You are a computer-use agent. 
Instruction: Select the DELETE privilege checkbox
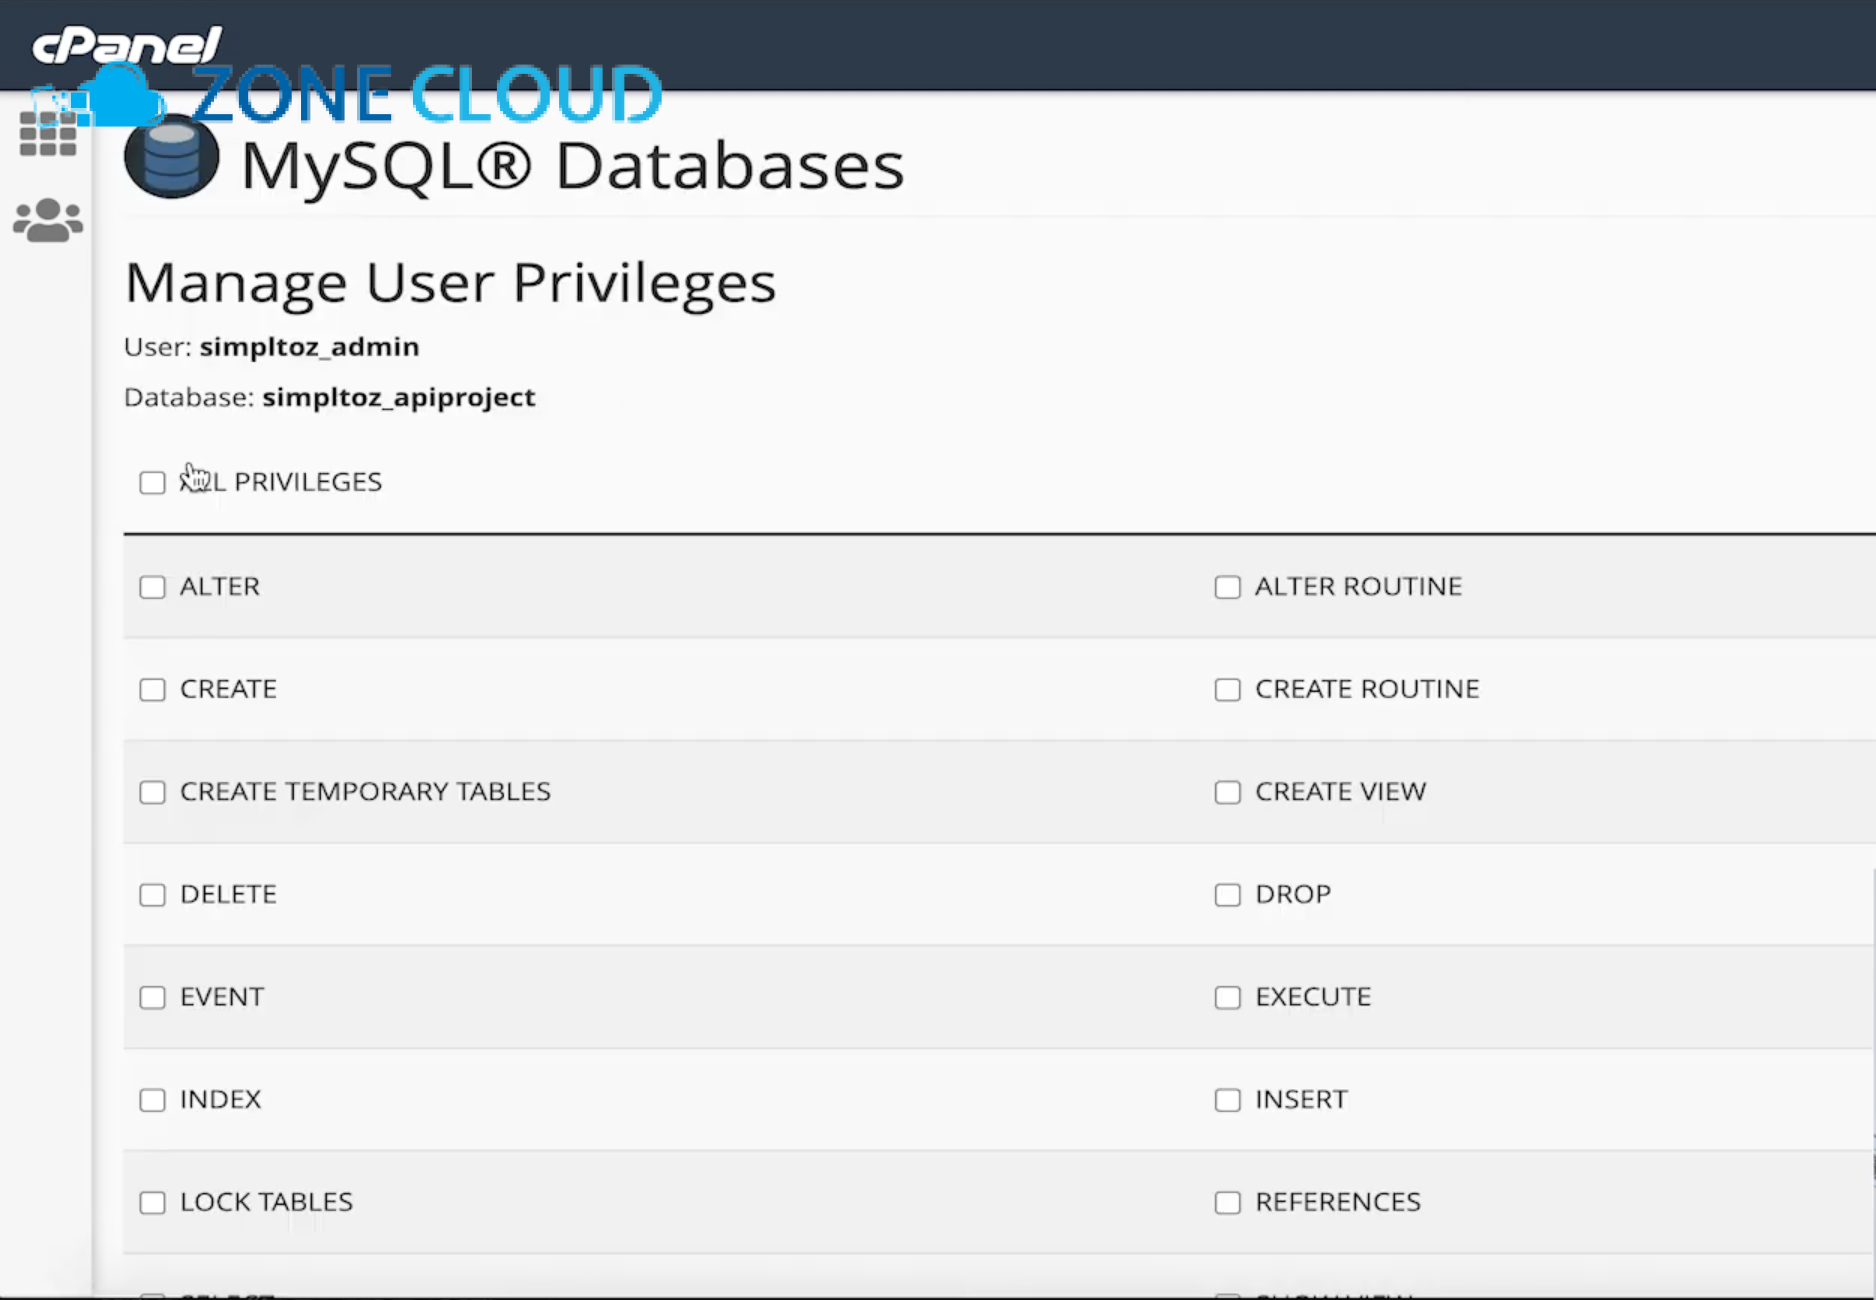click(x=152, y=895)
